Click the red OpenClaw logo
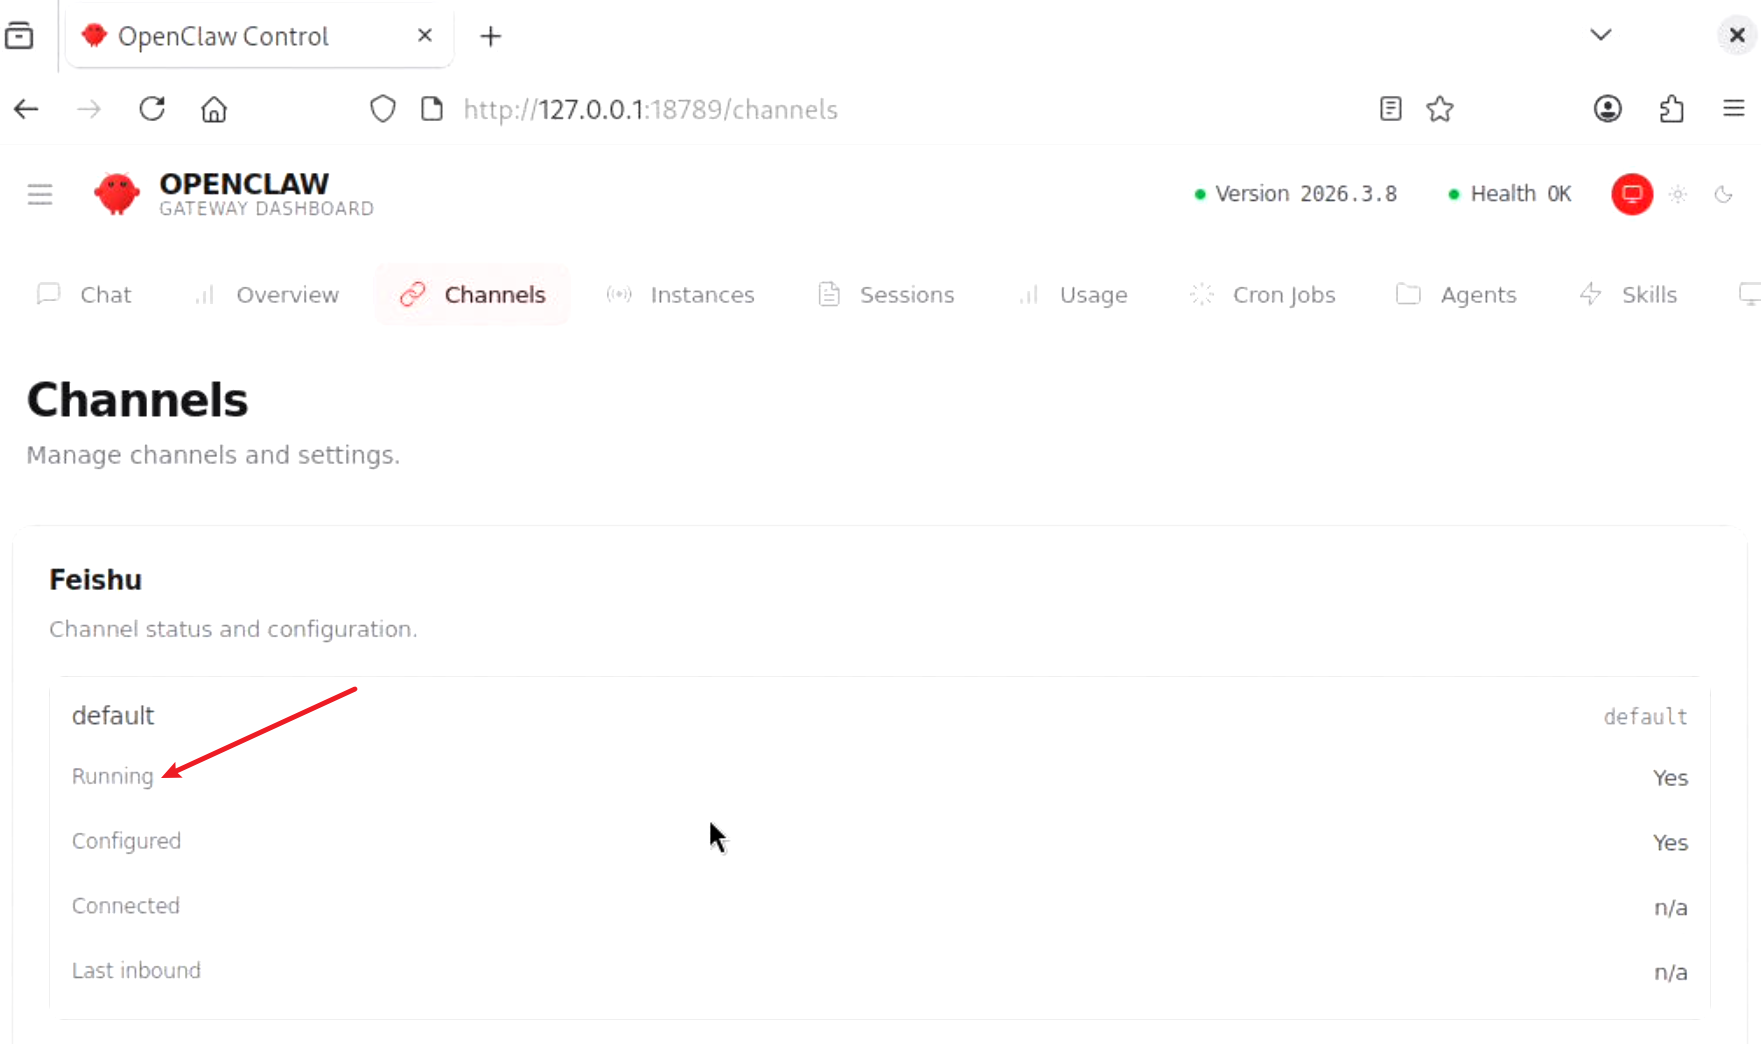Screen dimensions: 1761x1044 tap(117, 194)
